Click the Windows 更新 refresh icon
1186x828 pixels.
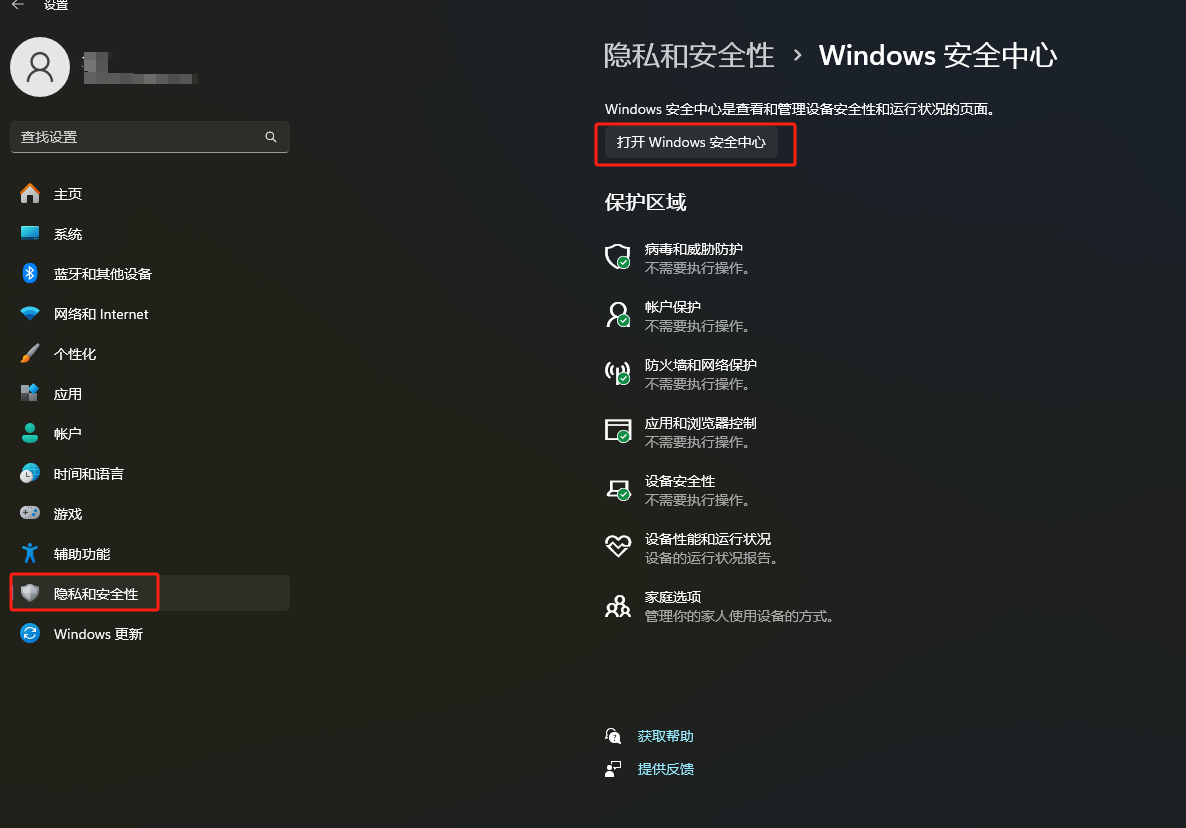coord(30,634)
